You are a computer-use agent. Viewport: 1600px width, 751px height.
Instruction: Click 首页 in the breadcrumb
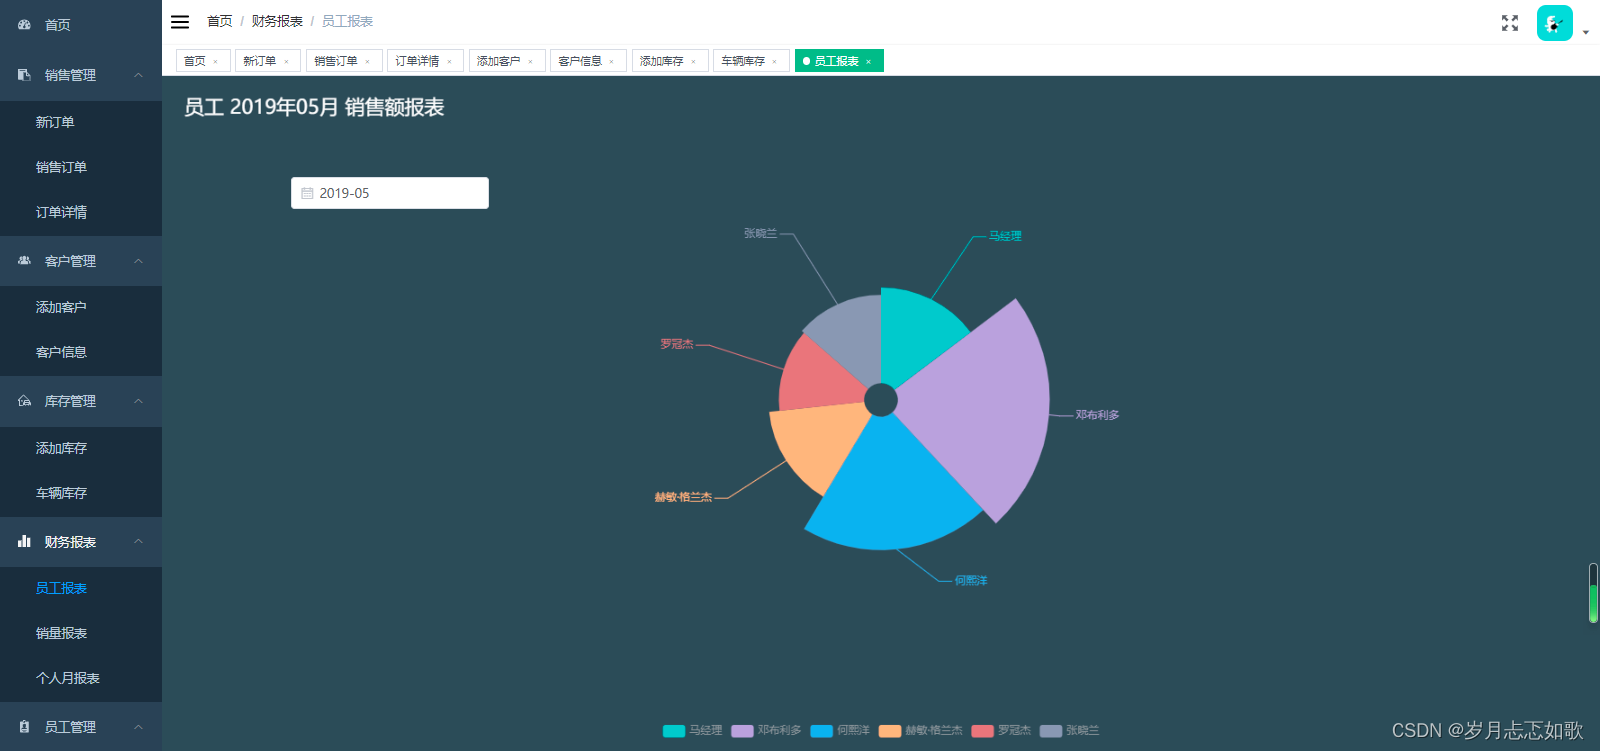[x=220, y=21]
